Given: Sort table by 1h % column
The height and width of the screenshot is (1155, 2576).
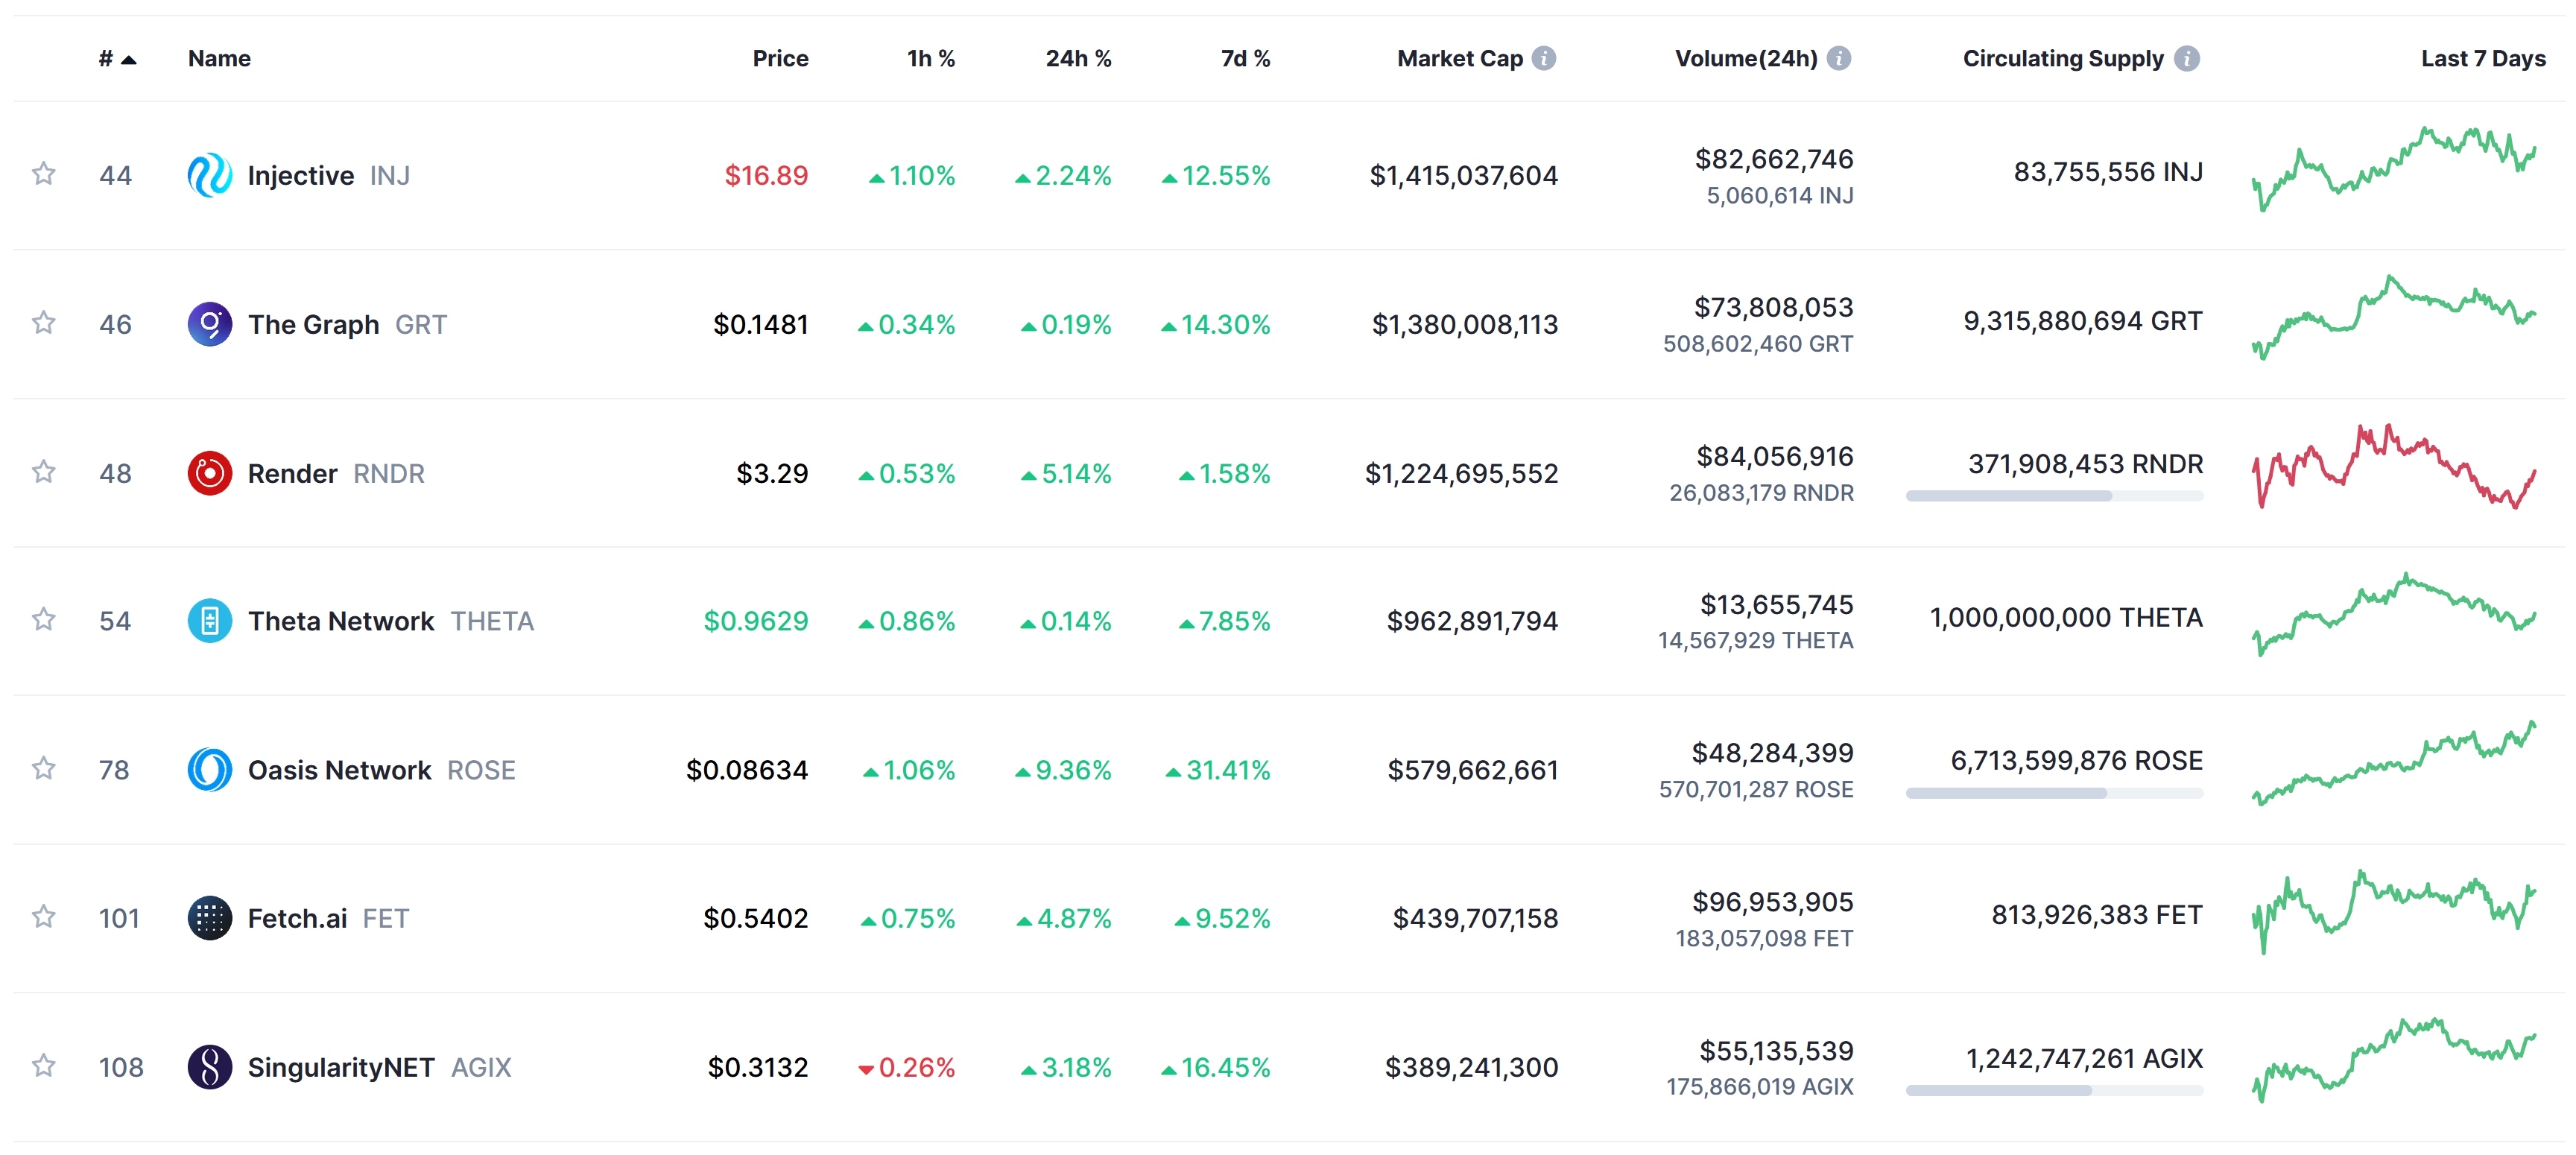Looking at the screenshot, I should pyautogui.click(x=930, y=58).
